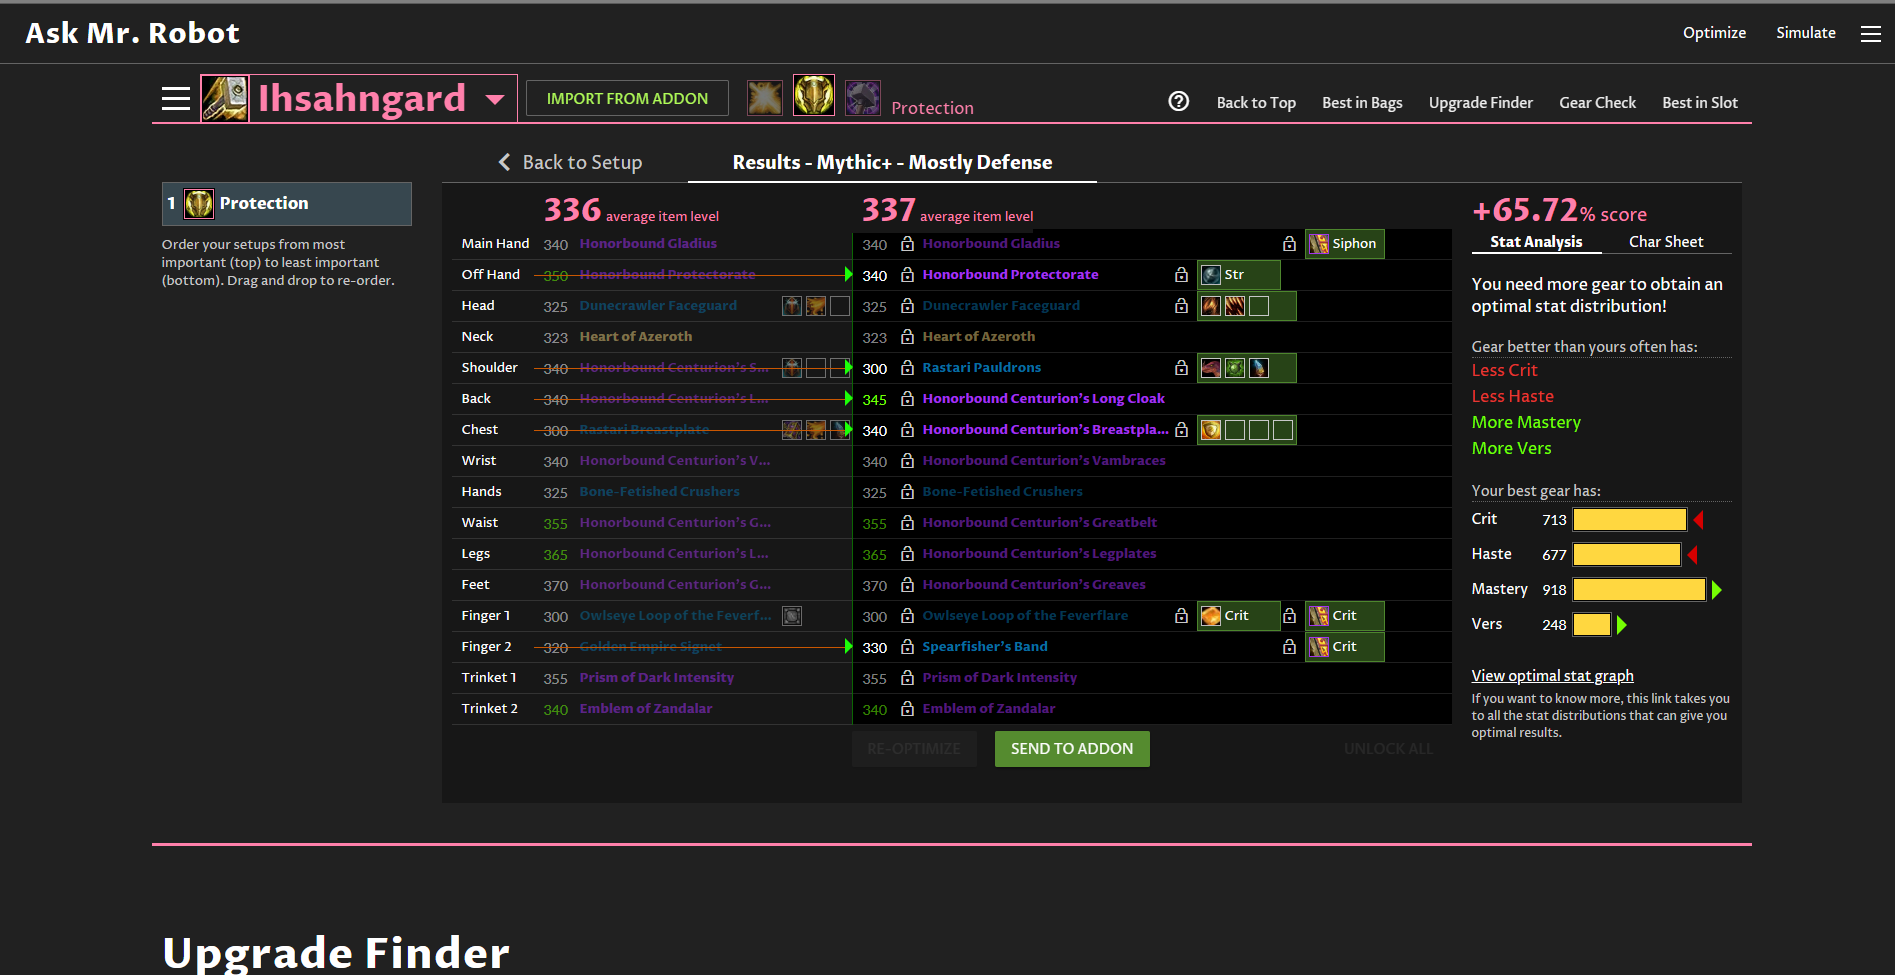Click the Str gem on Honorbound Protectorate

click(1238, 275)
